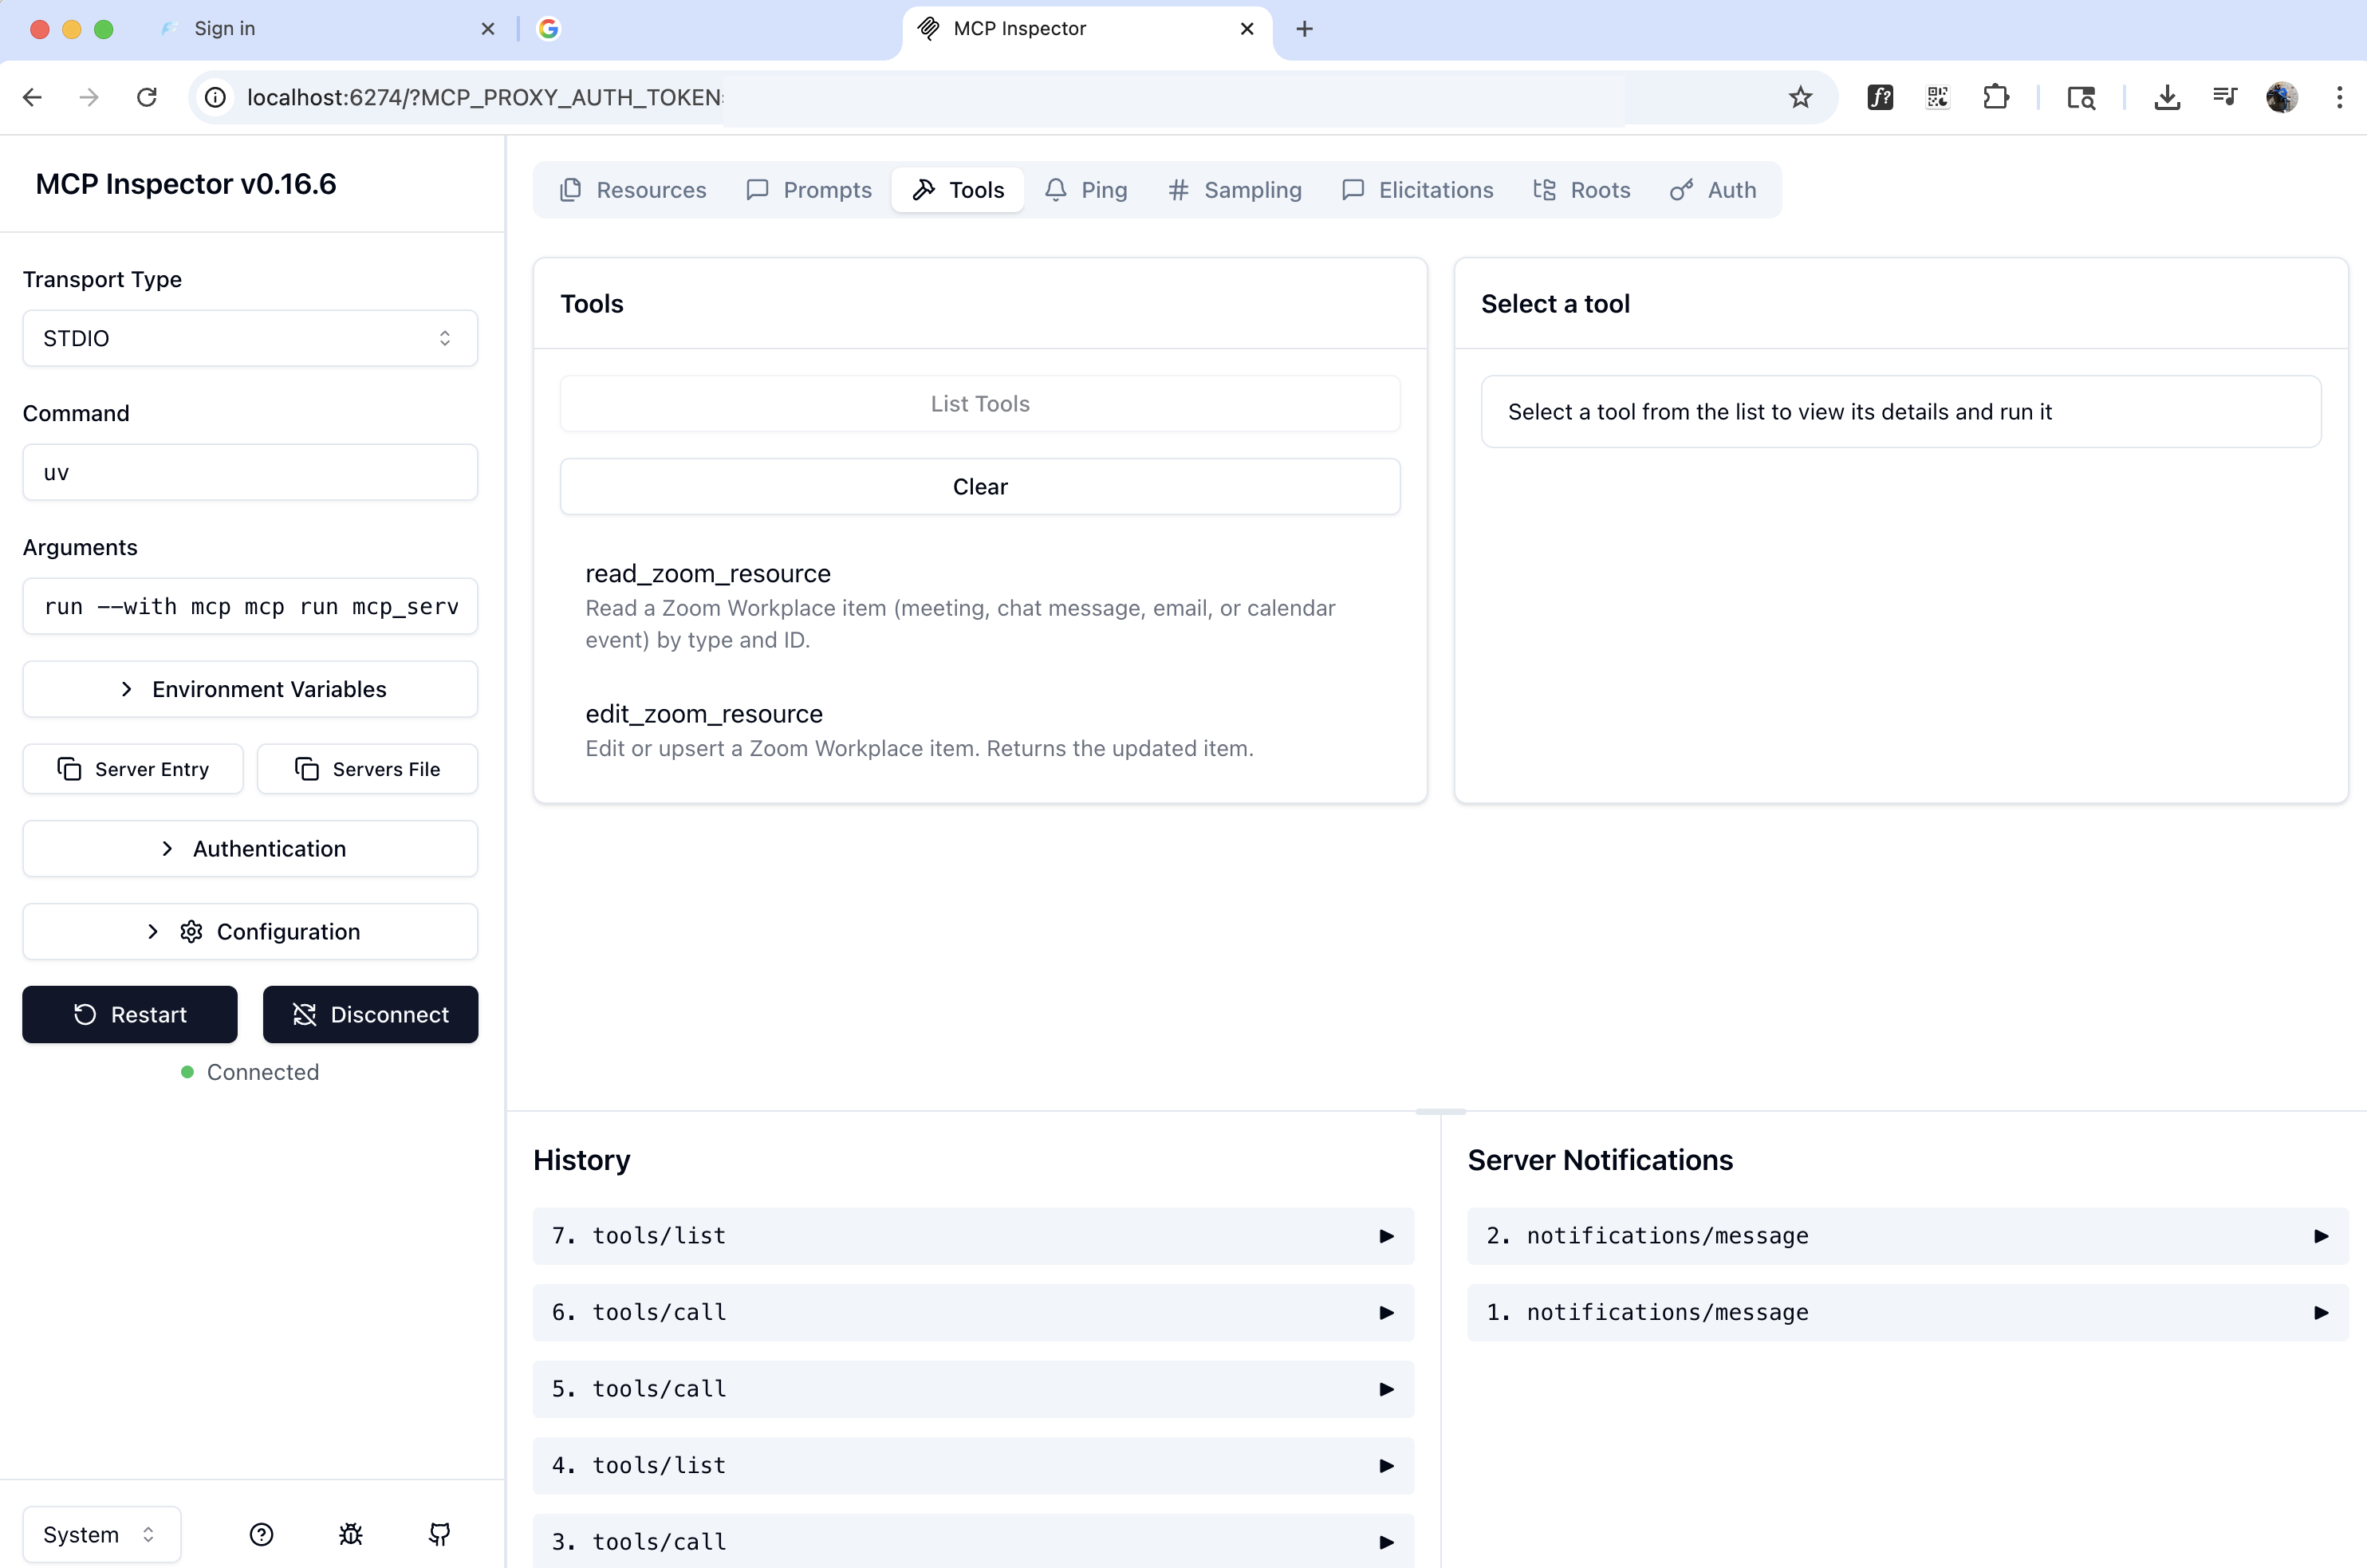Select the edit_zoom_resource tool
This screenshot has width=2367, height=1568.
980,730
